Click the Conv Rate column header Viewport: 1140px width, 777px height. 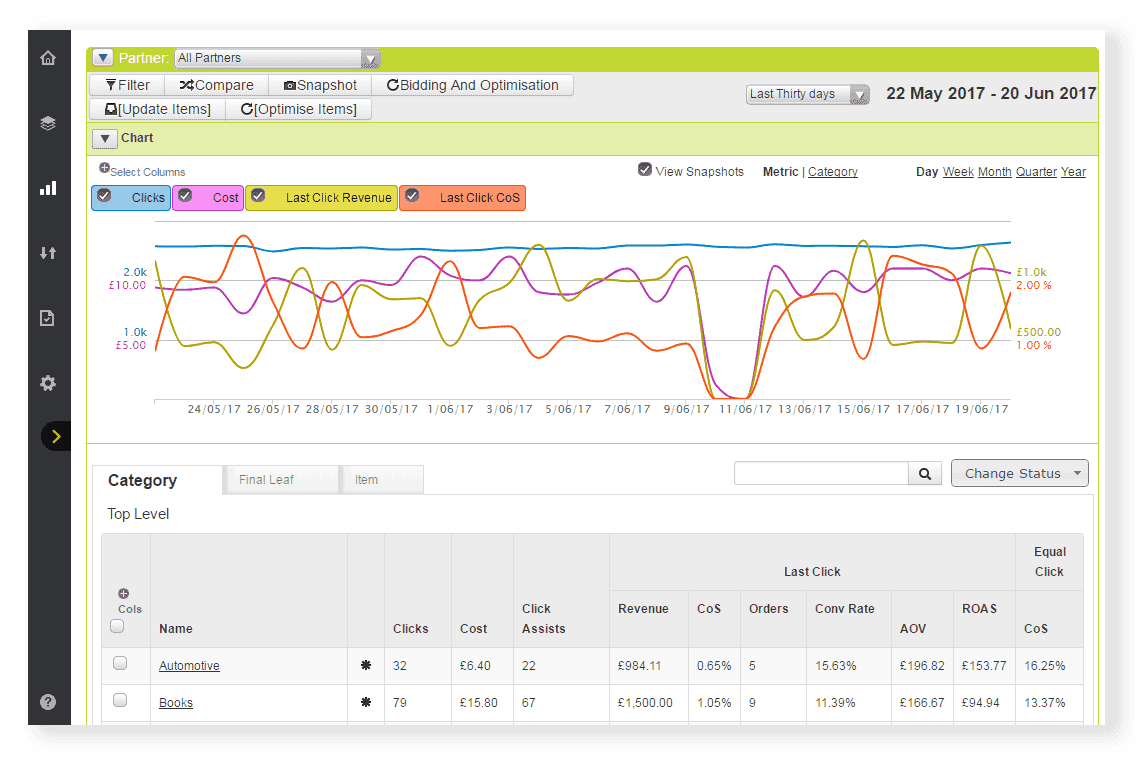coord(844,608)
